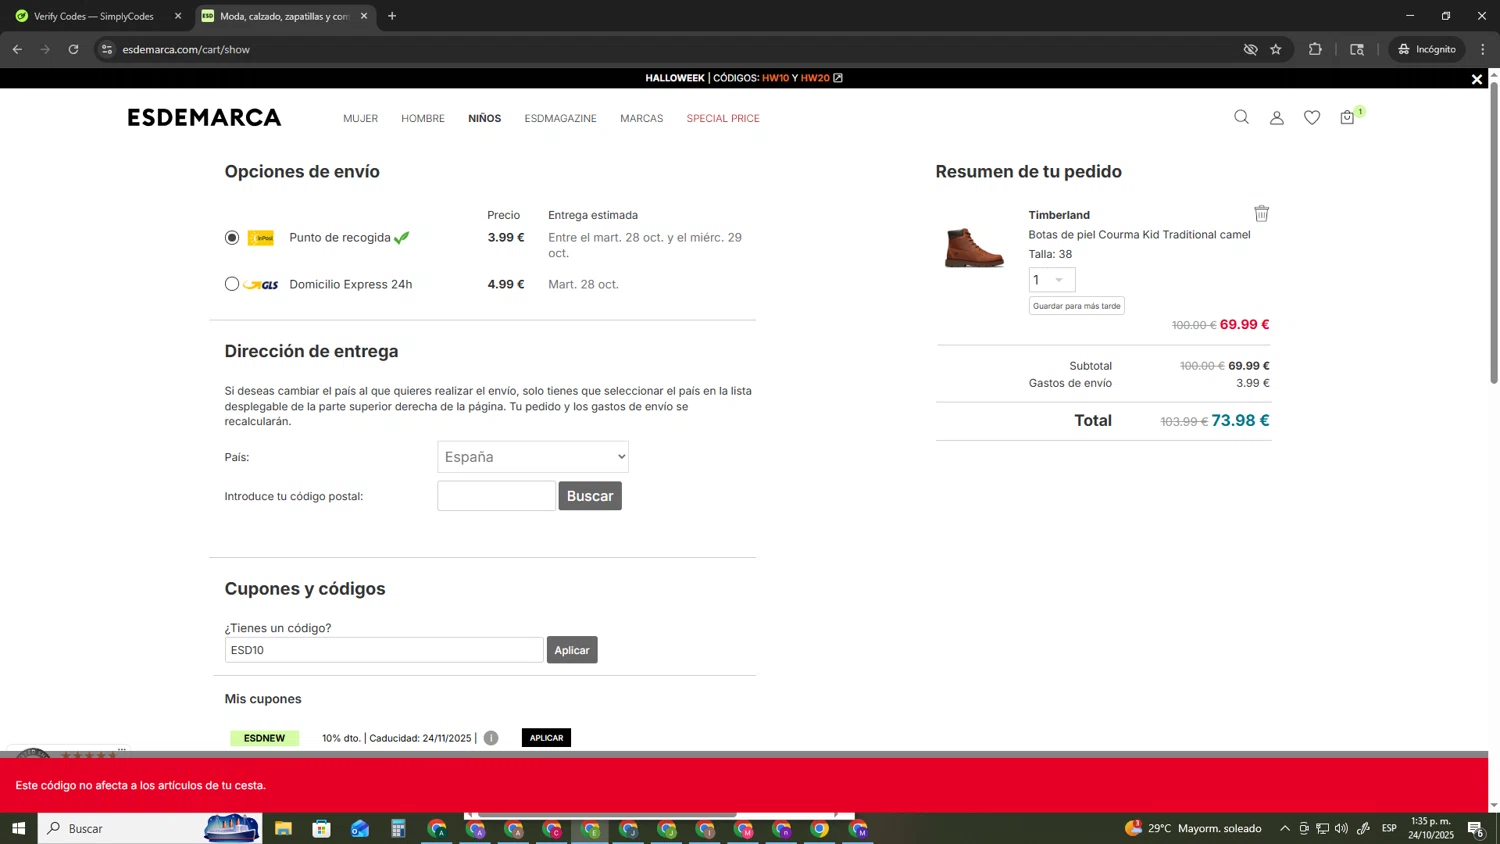Open Chrome three-dot menu
This screenshot has width=1500, height=844.
tap(1483, 49)
